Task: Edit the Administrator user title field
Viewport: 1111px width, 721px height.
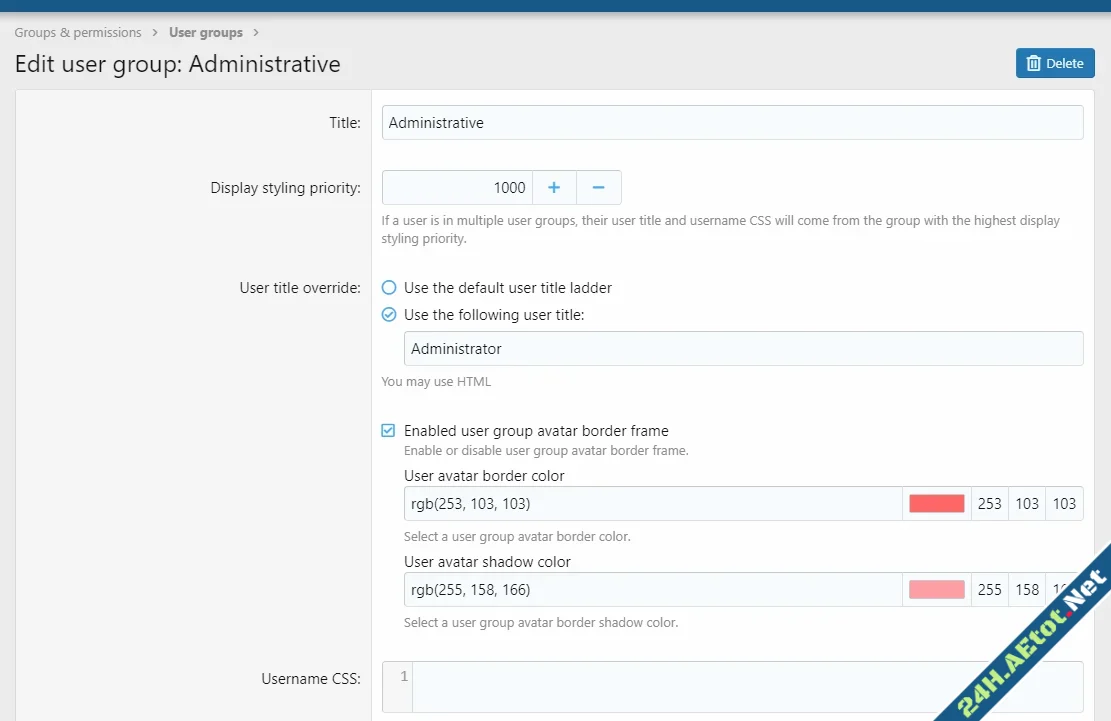Action: point(743,349)
